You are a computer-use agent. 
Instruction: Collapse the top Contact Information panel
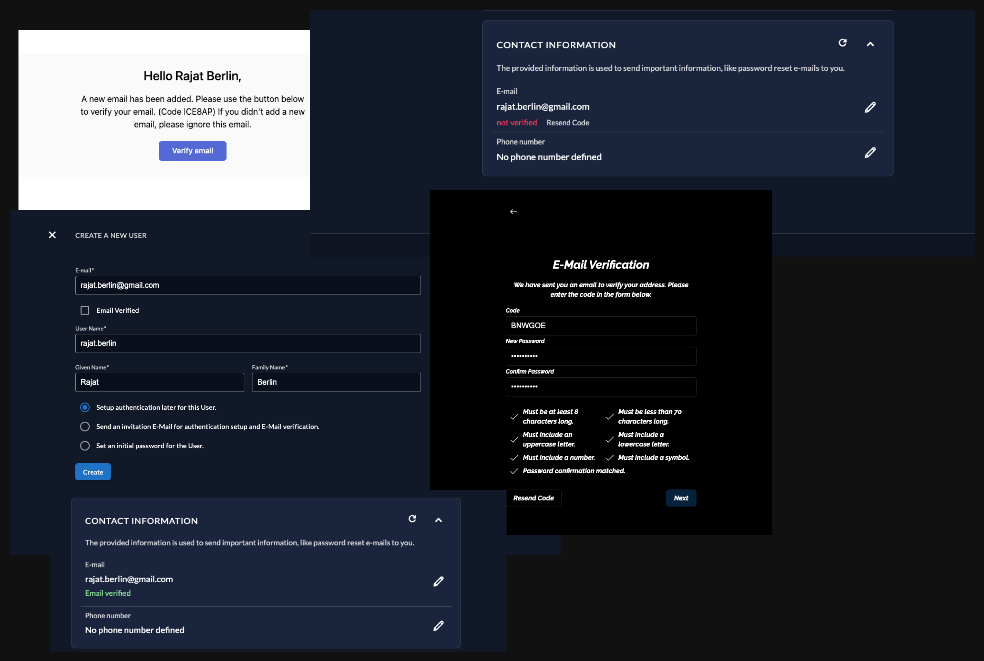tap(870, 44)
